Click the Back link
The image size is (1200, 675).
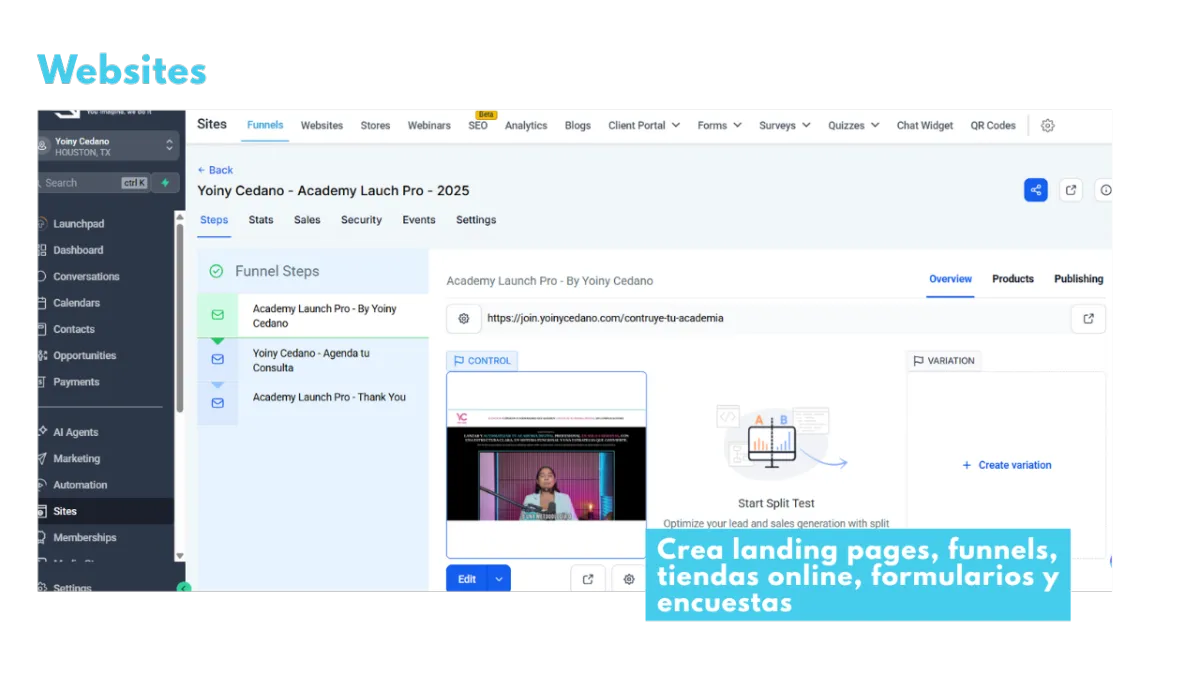pos(215,170)
